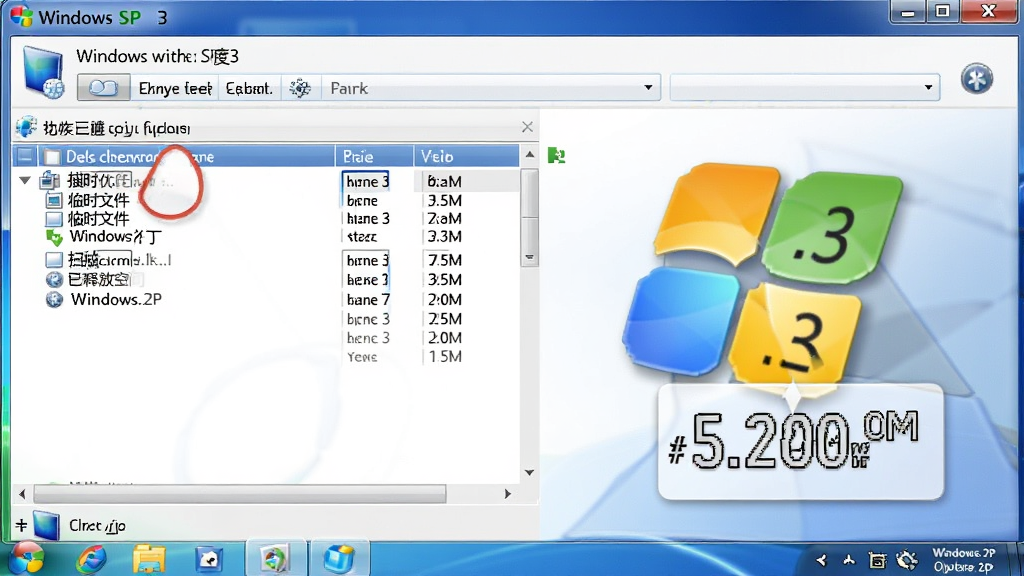Collapse the 摘时优用 tree node triangle
Screen dimensions: 1024x576
25,180
